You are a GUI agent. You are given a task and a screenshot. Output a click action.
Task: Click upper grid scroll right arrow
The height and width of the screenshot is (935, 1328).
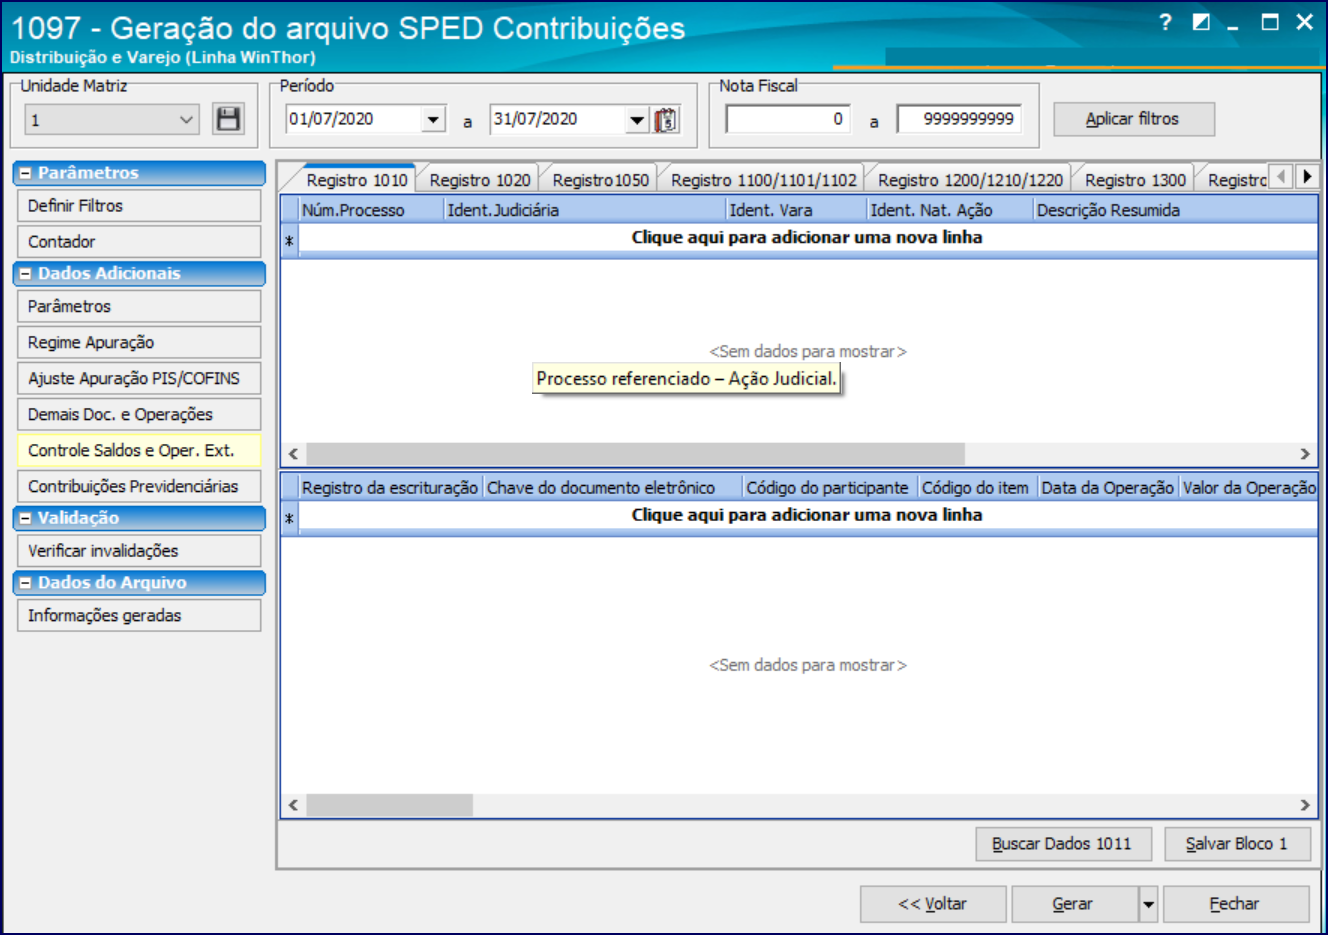1304,454
